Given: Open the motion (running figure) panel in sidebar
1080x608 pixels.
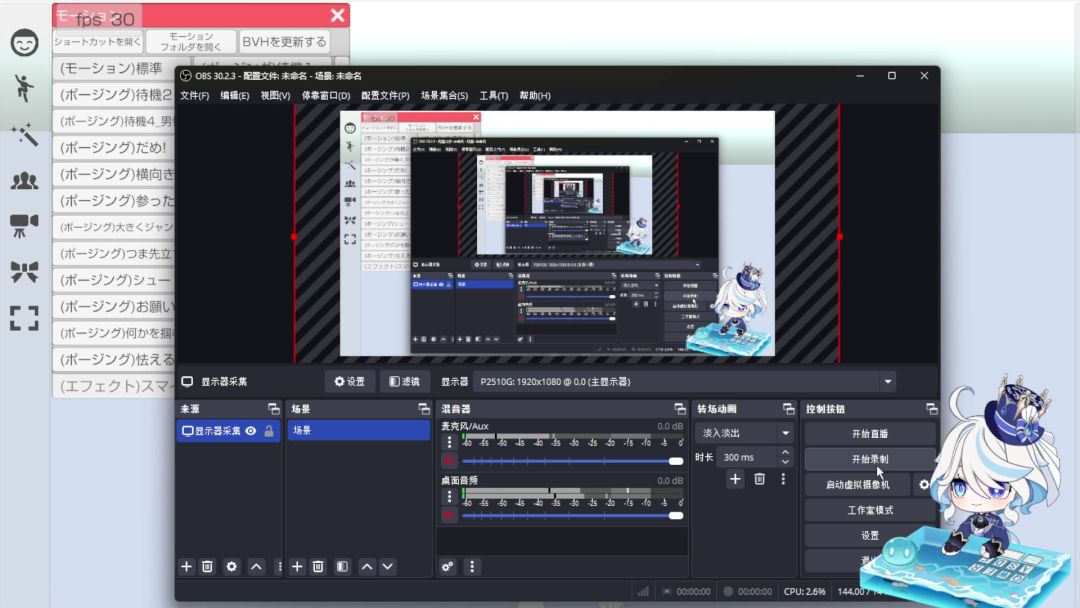Looking at the screenshot, I should [24, 88].
